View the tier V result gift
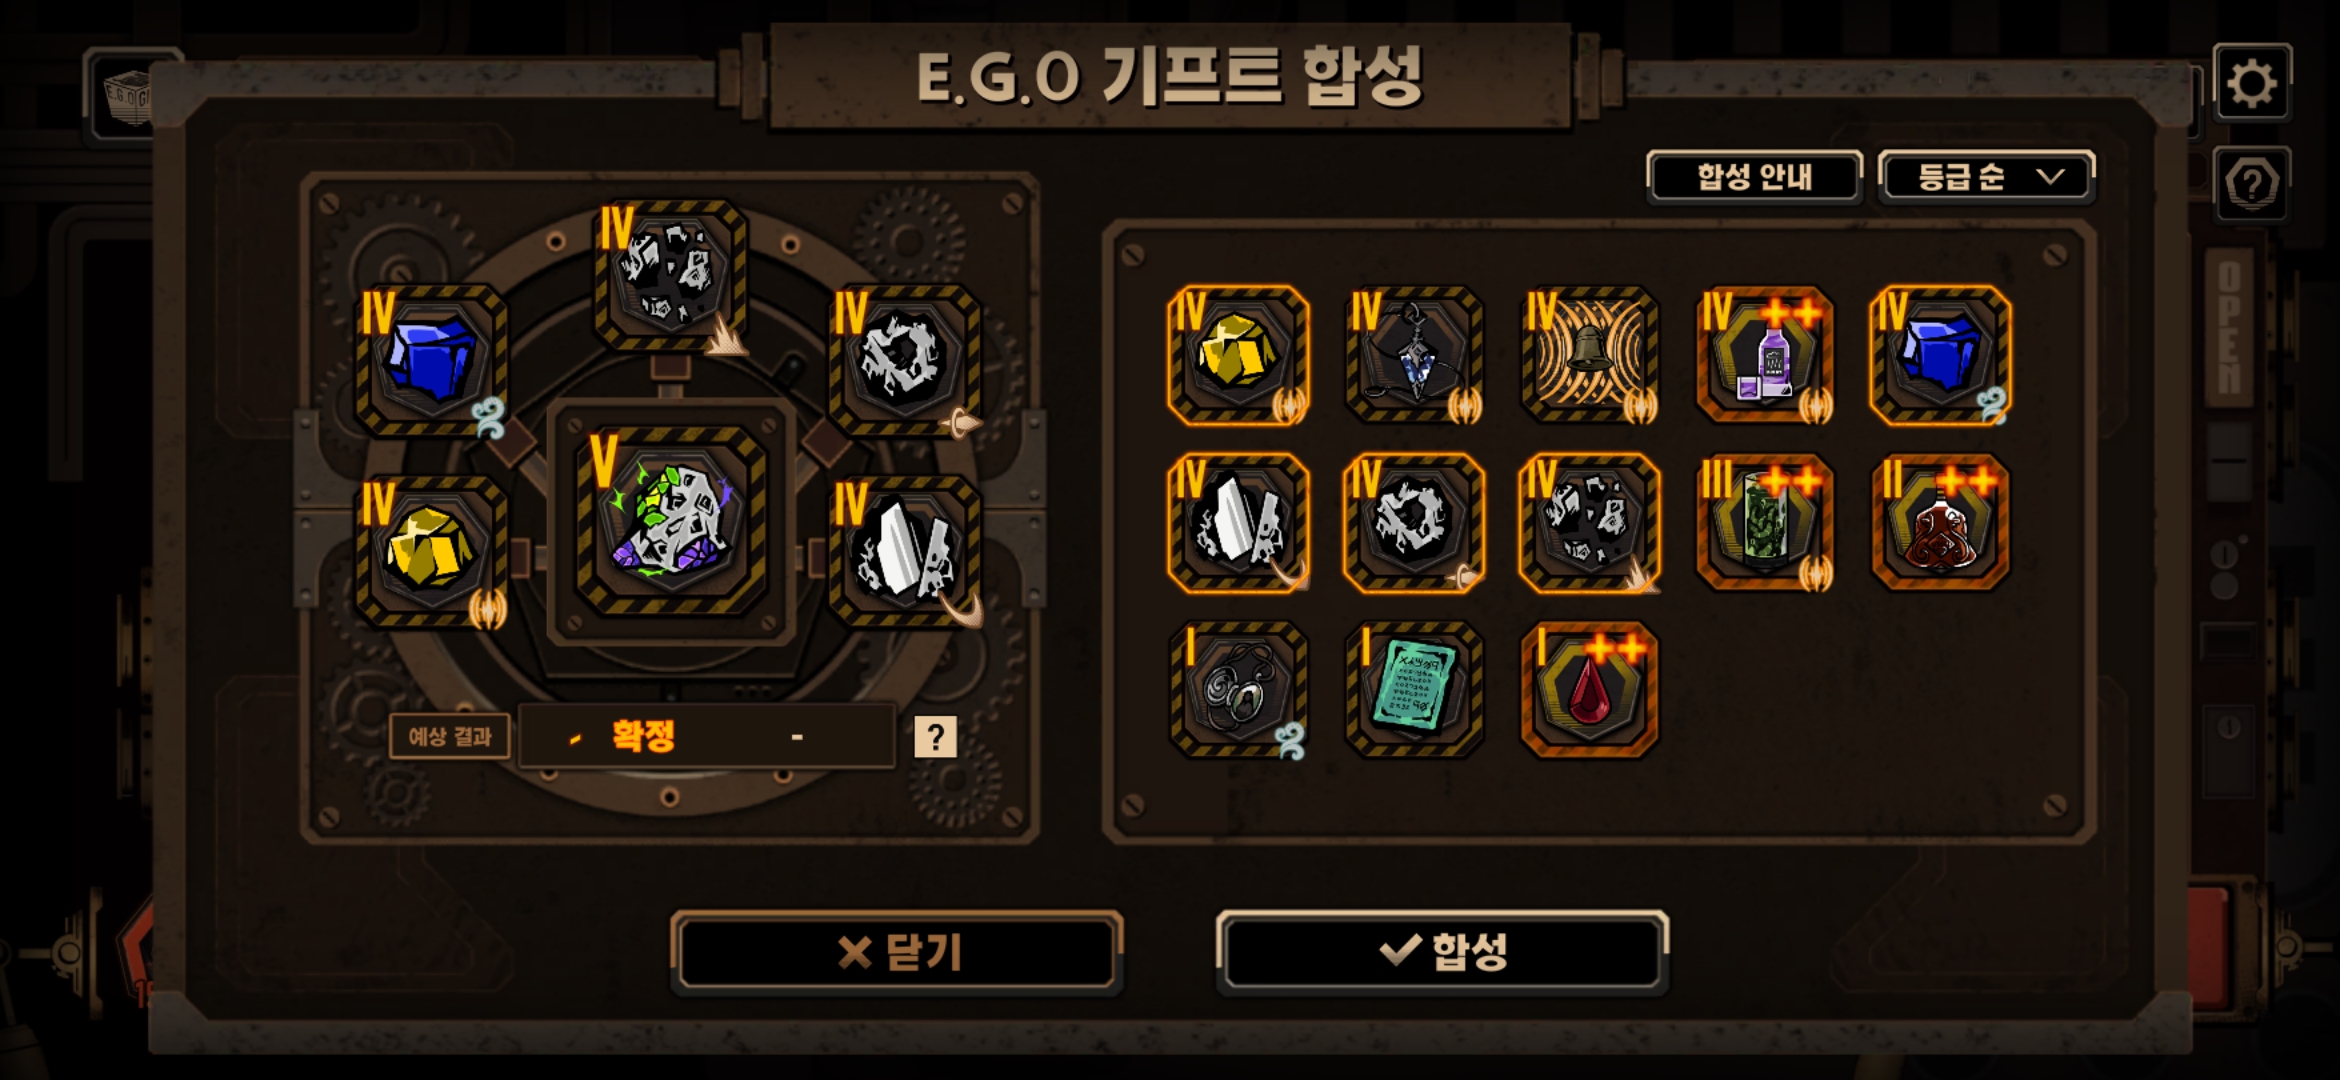The image size is (2340, 1080). tap(670, 519)
